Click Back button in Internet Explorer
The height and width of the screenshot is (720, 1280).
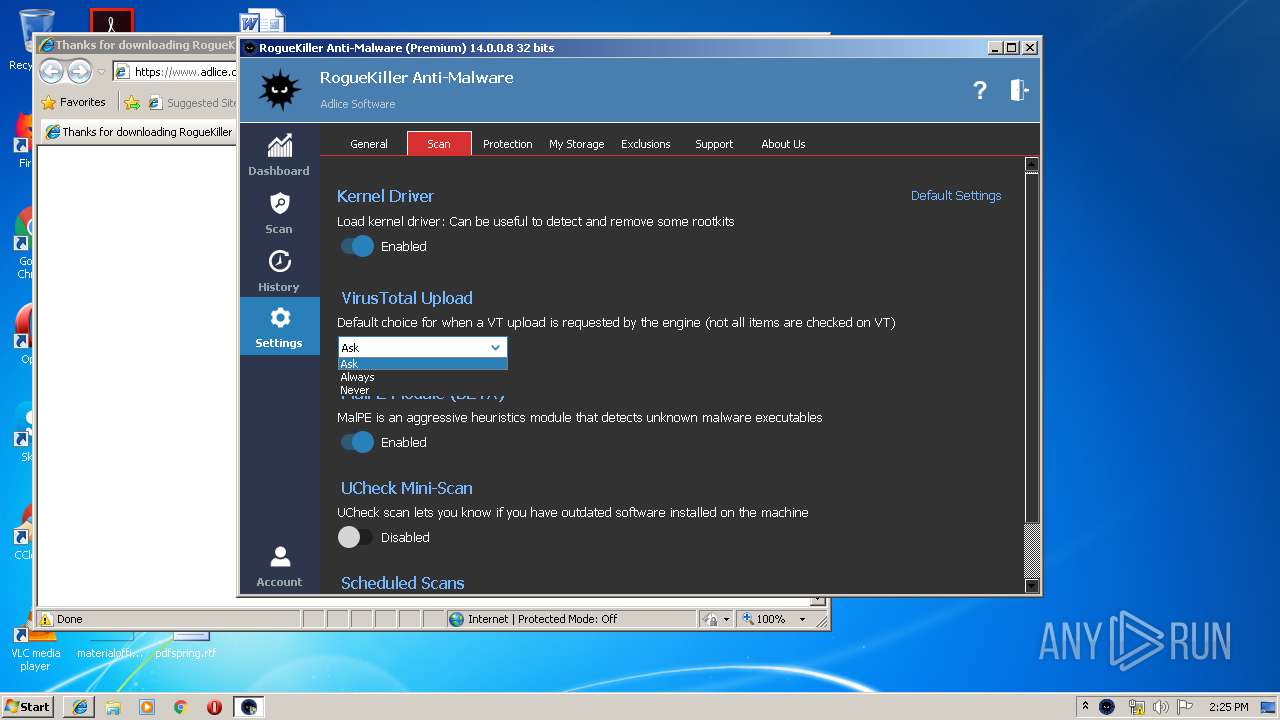pos(52,71)
